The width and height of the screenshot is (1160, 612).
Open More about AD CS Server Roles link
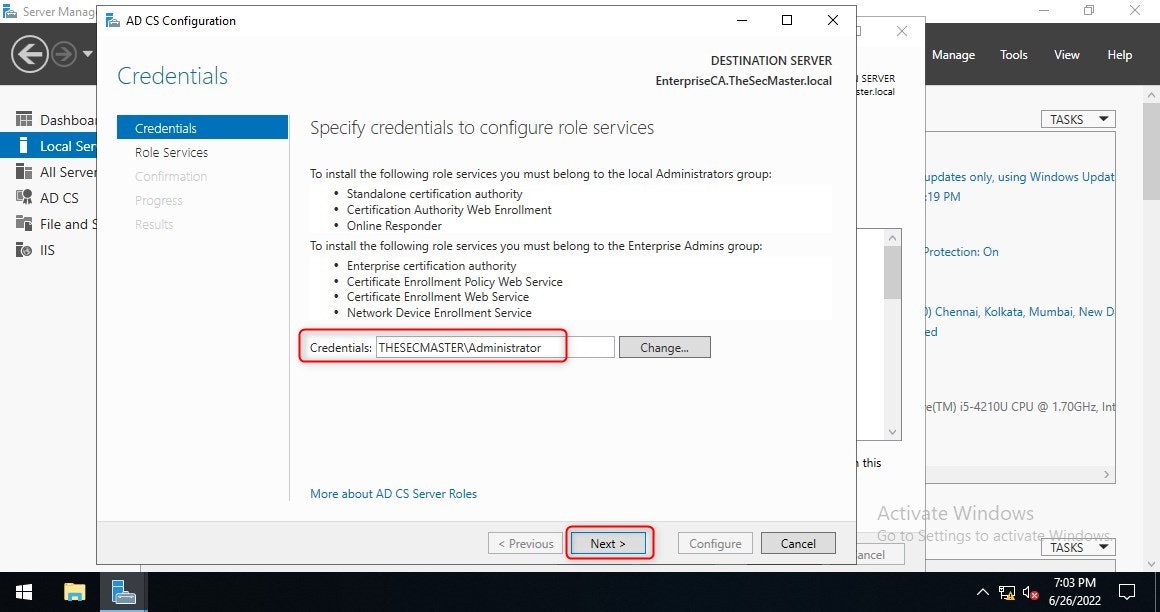[x=394, y=494]
